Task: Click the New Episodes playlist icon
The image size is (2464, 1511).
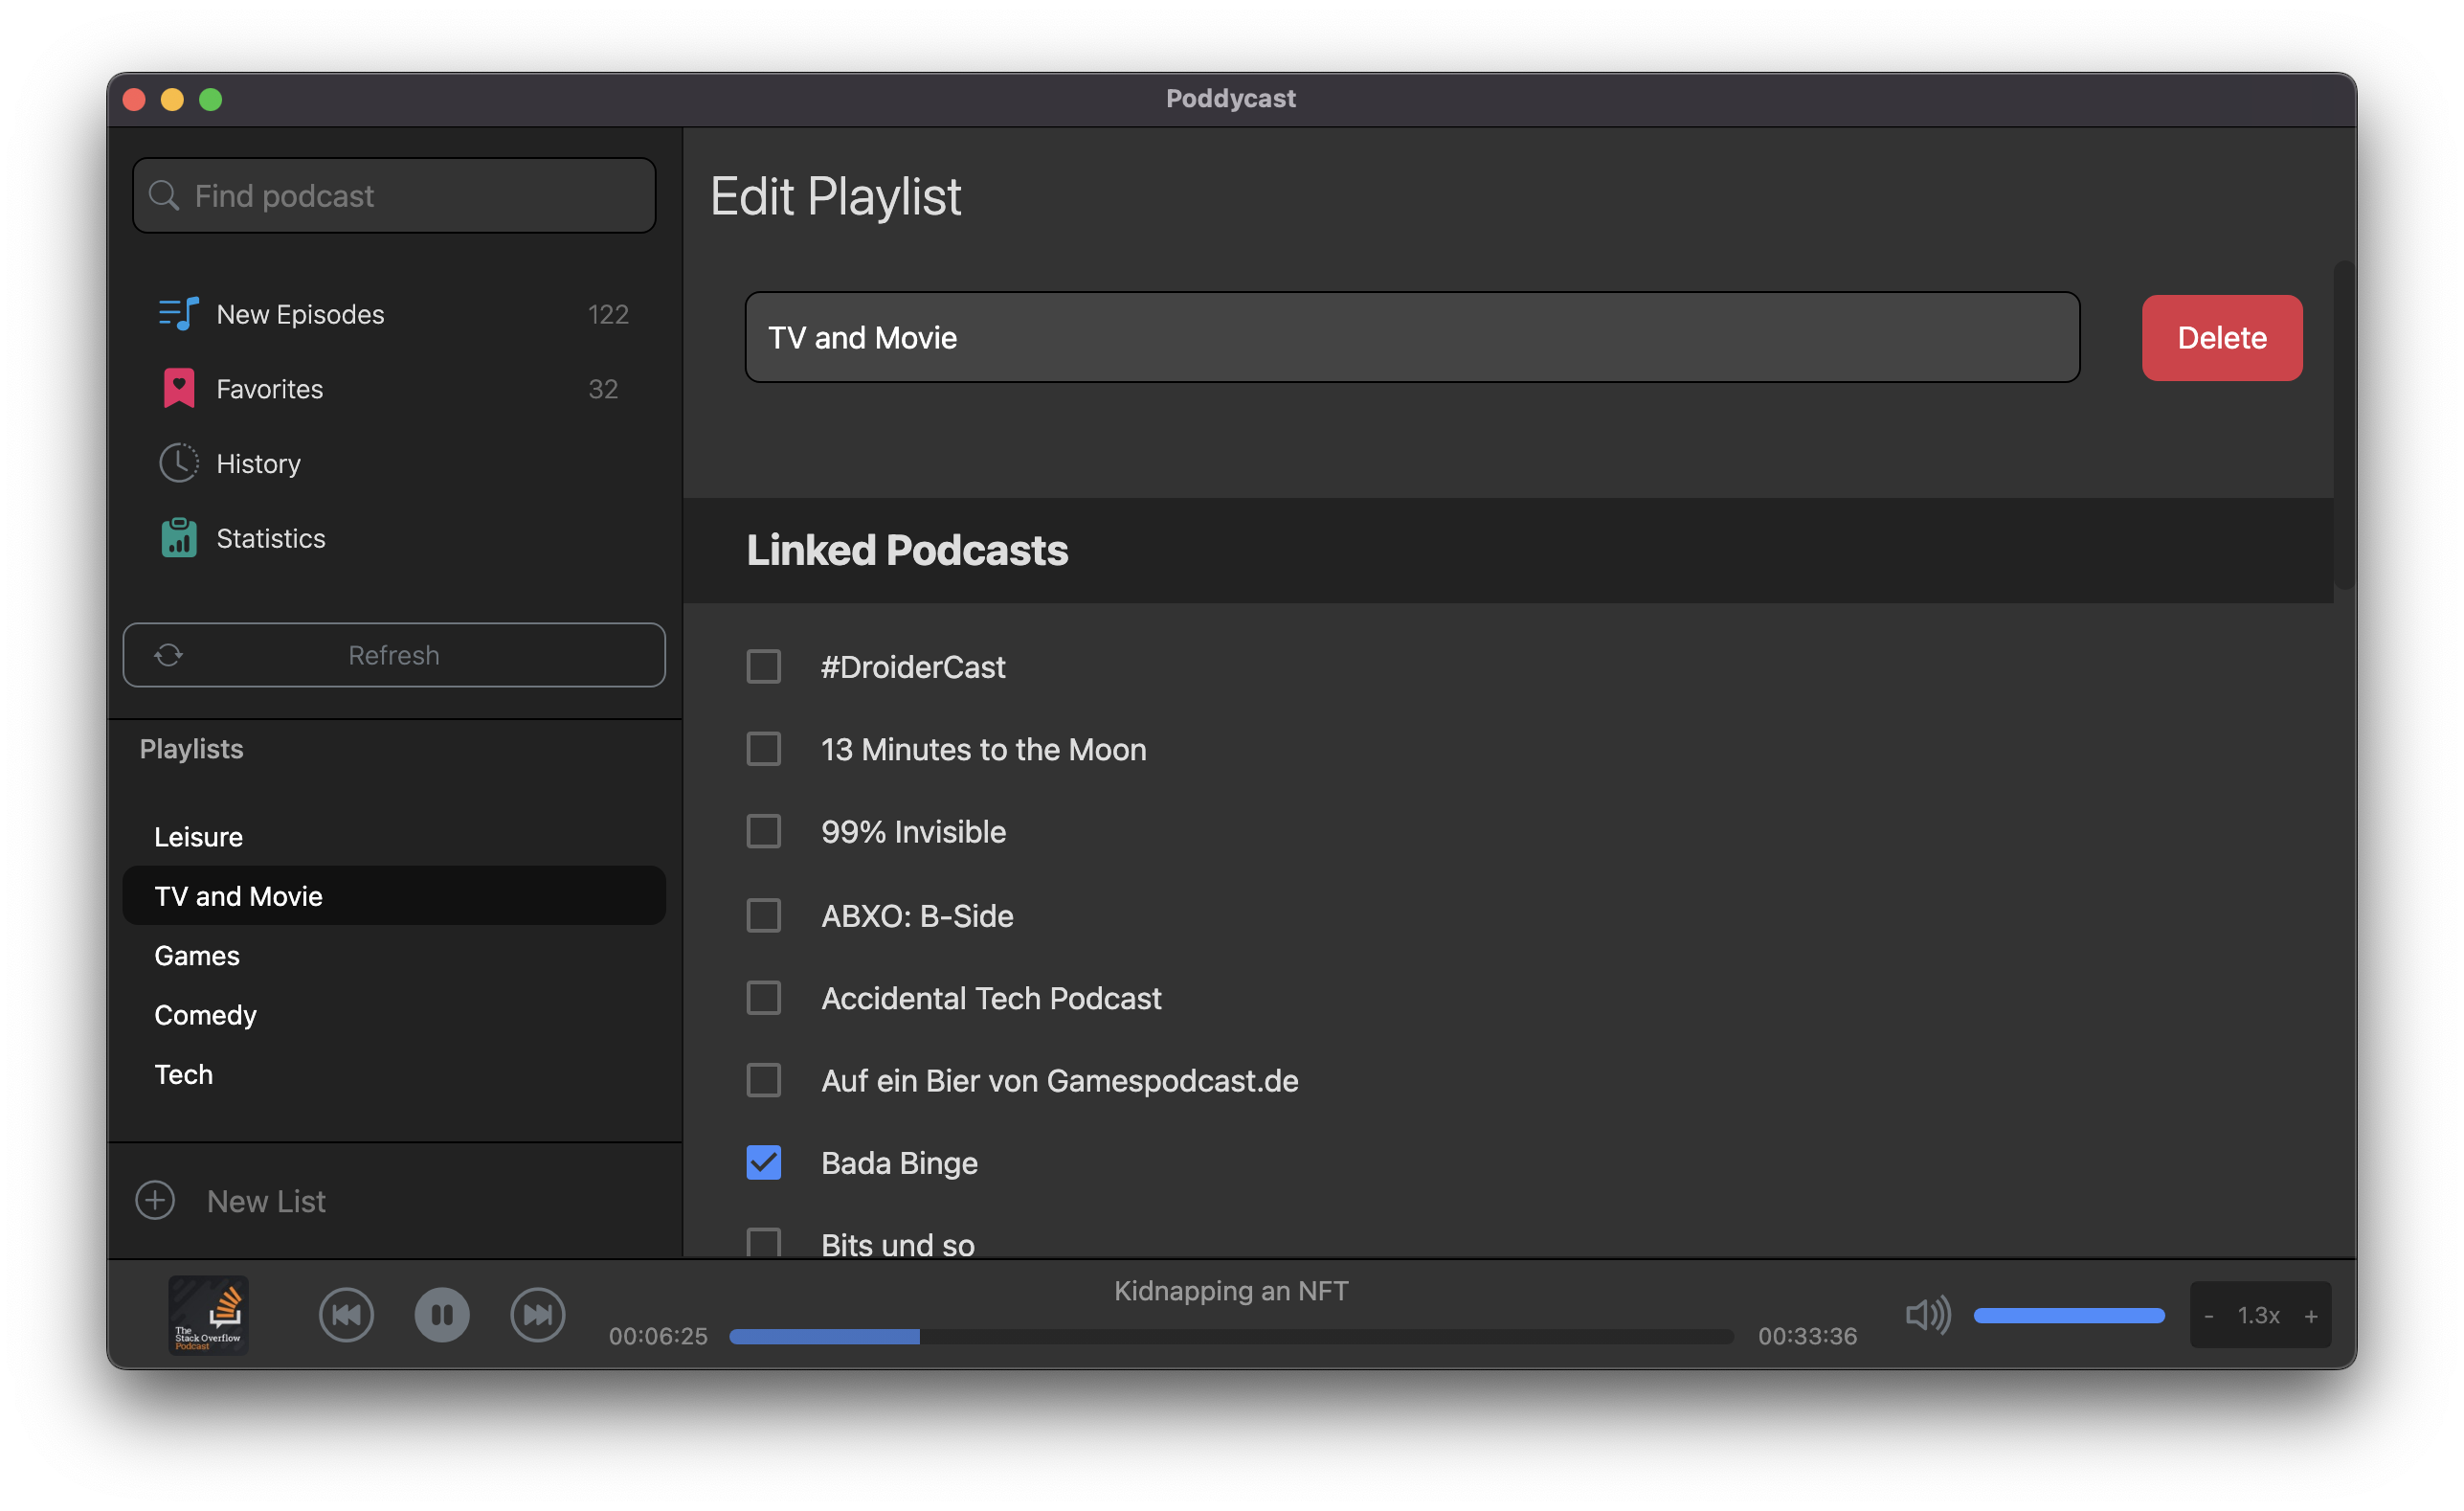Action: 178,314
